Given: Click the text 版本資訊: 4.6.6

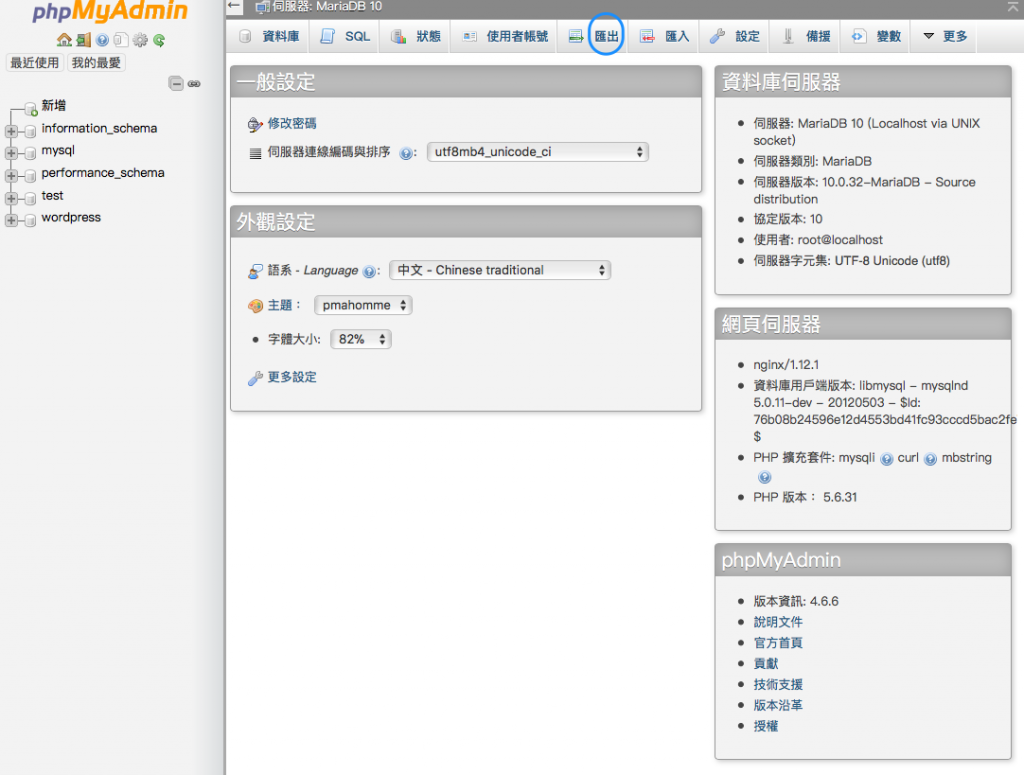Looking at the screenshot, I should click(796, 601).
